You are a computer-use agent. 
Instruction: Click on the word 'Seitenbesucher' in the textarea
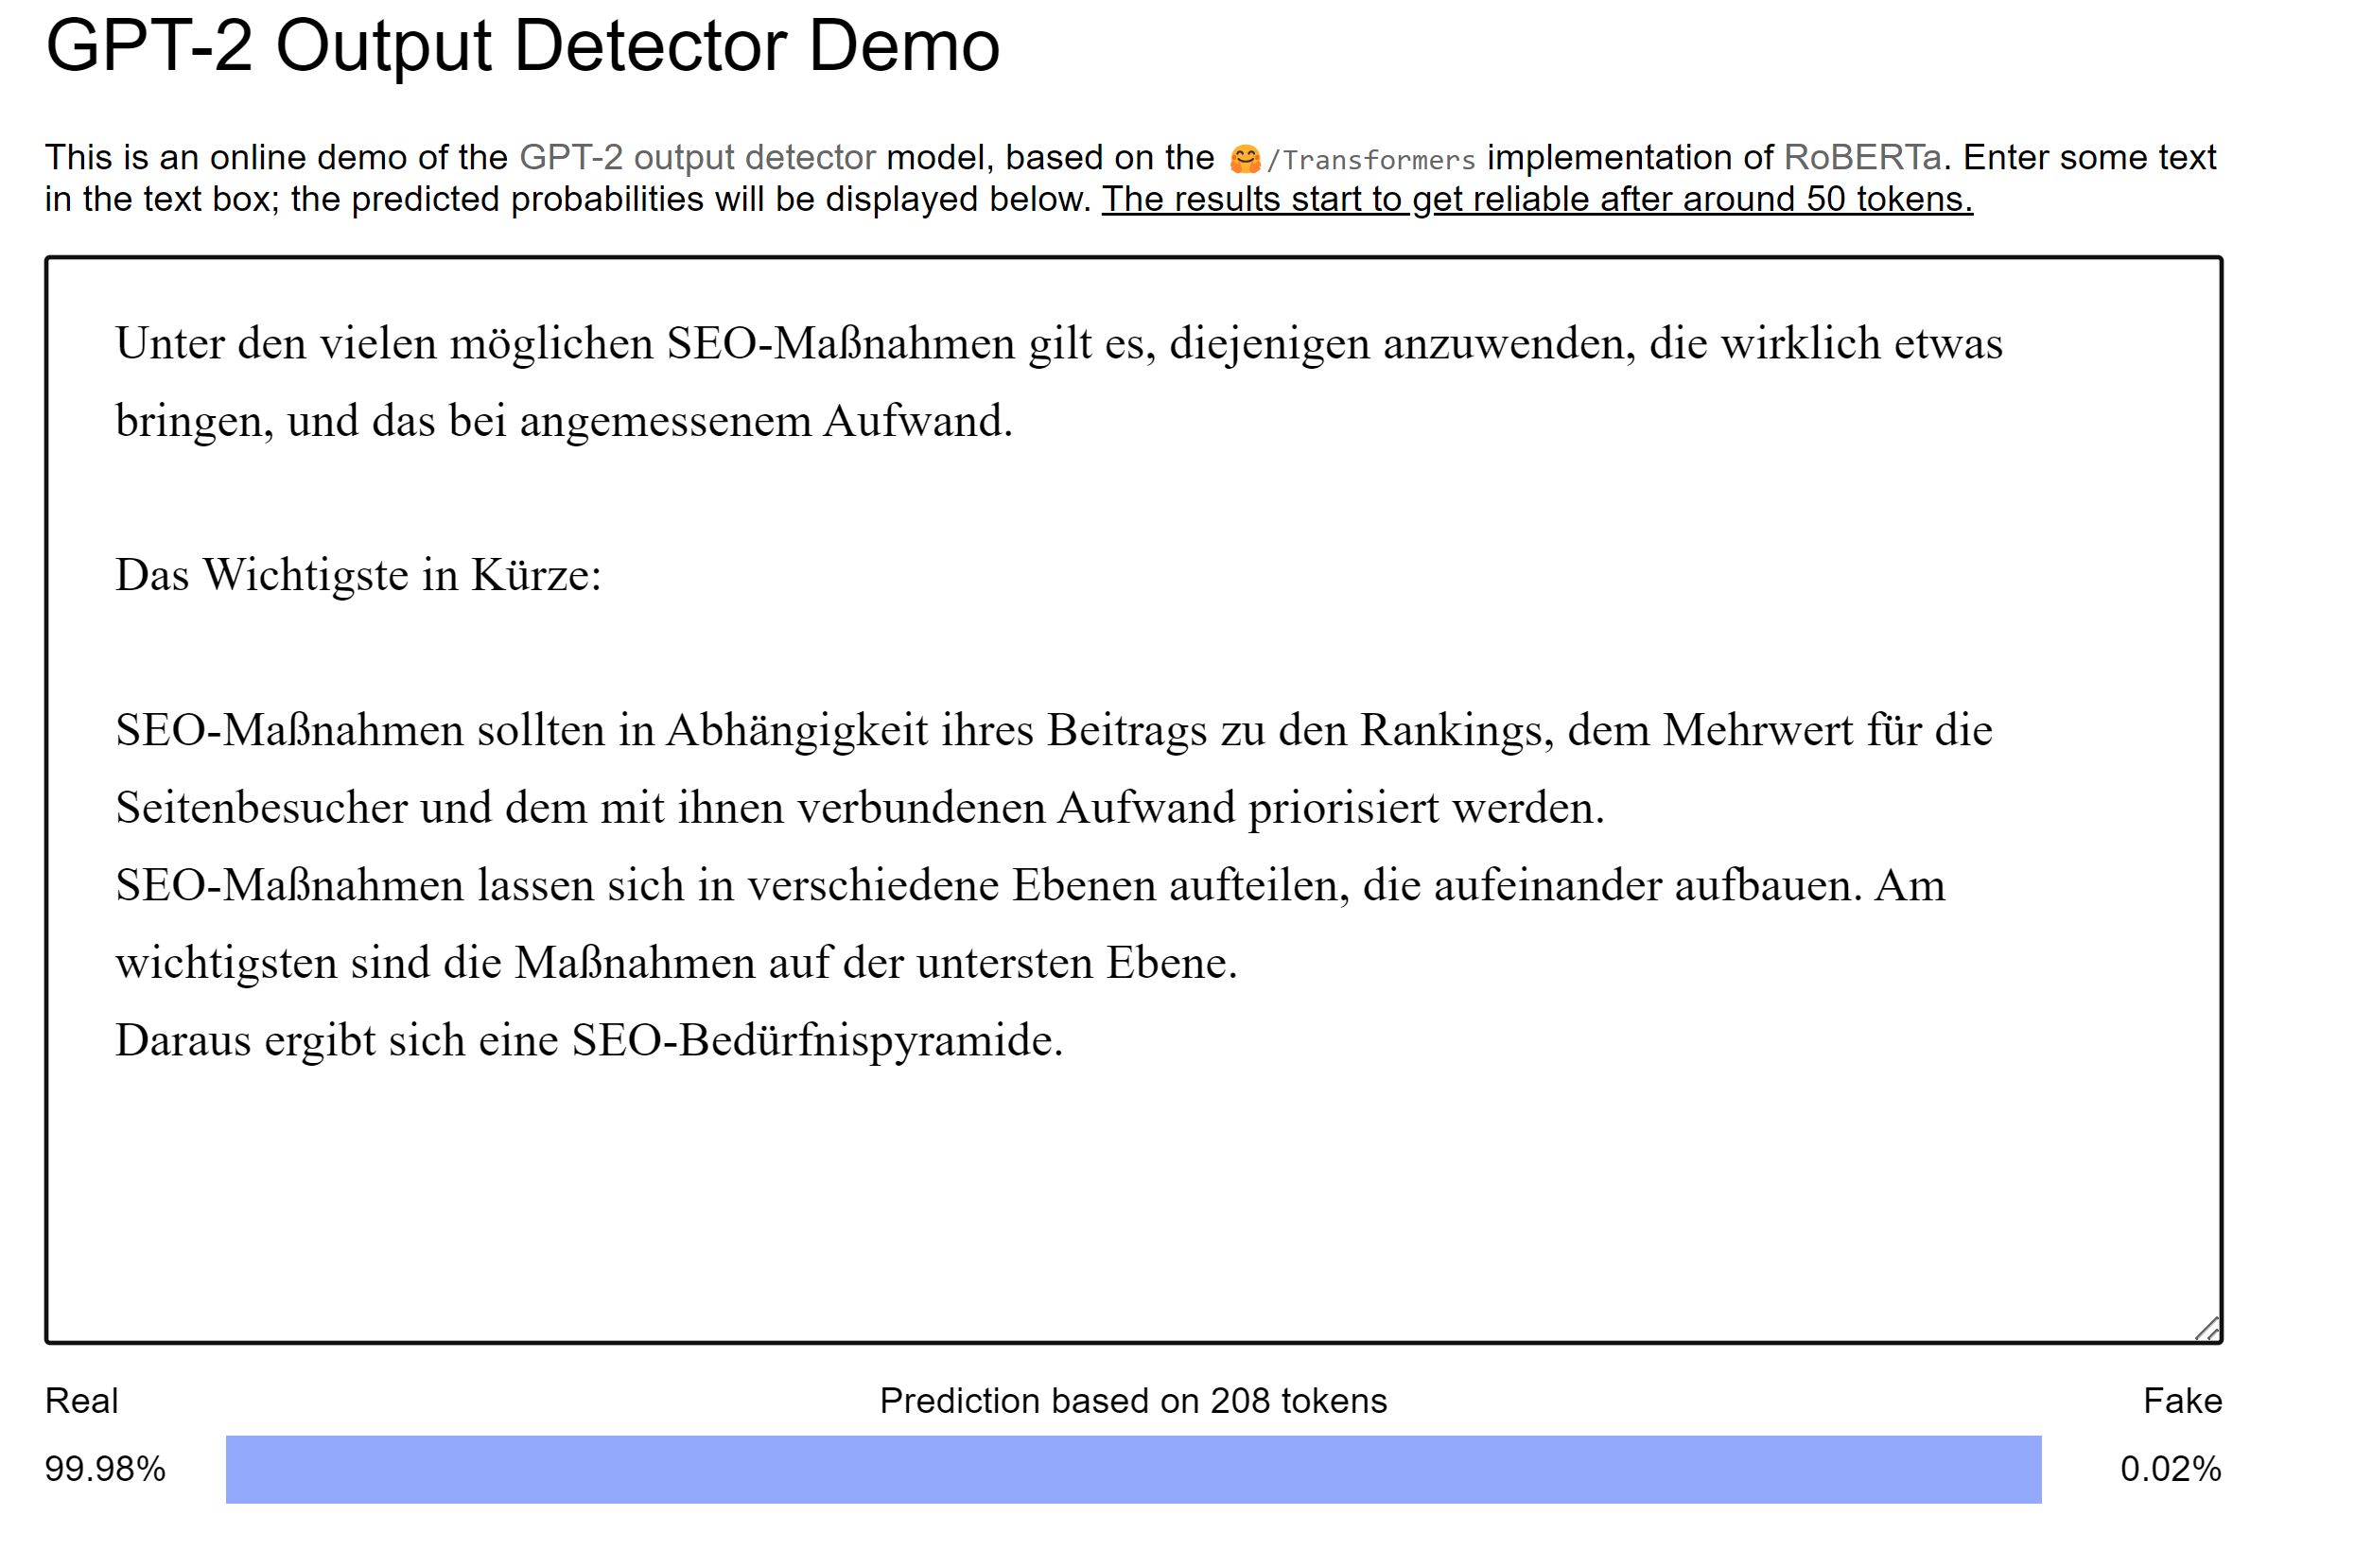point(260,807)
